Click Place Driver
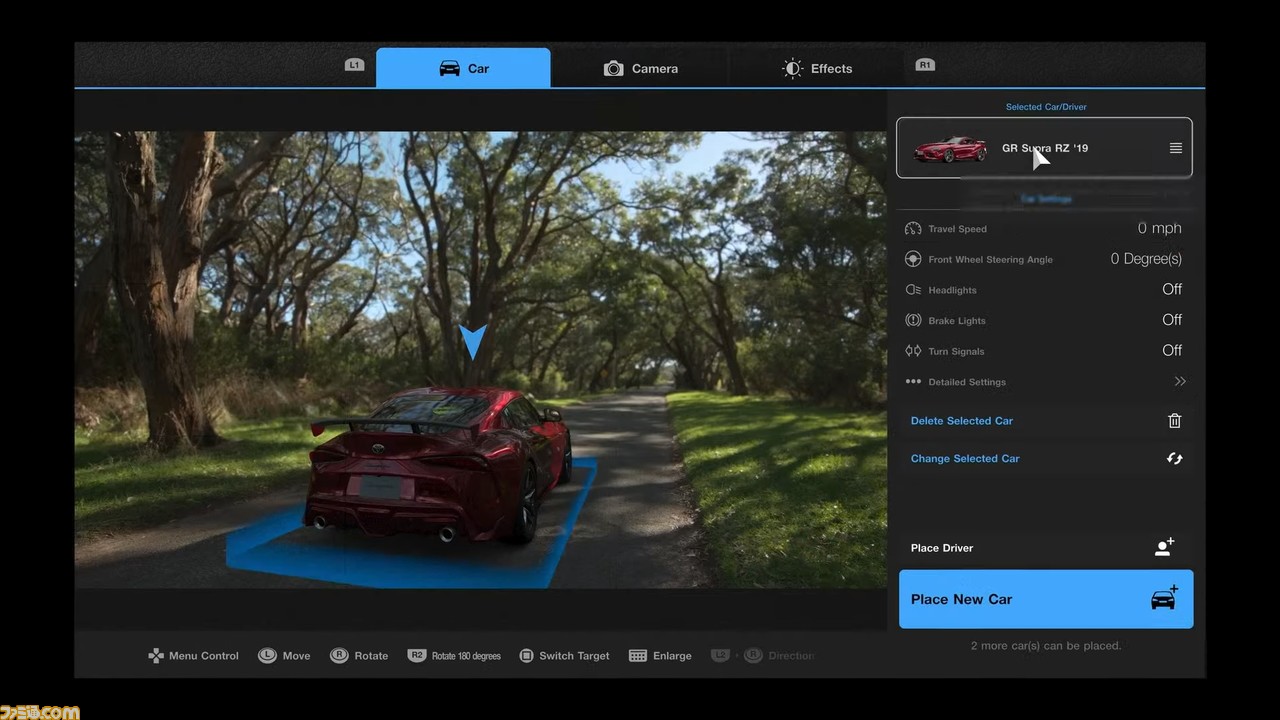Screen dimensions: 1280x720 coord(942,548)
